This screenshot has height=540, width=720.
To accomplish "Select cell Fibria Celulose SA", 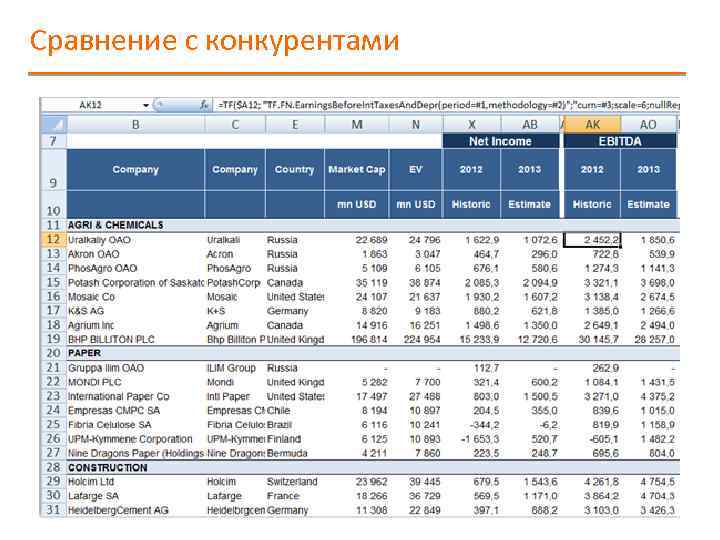I will (136, 425).
